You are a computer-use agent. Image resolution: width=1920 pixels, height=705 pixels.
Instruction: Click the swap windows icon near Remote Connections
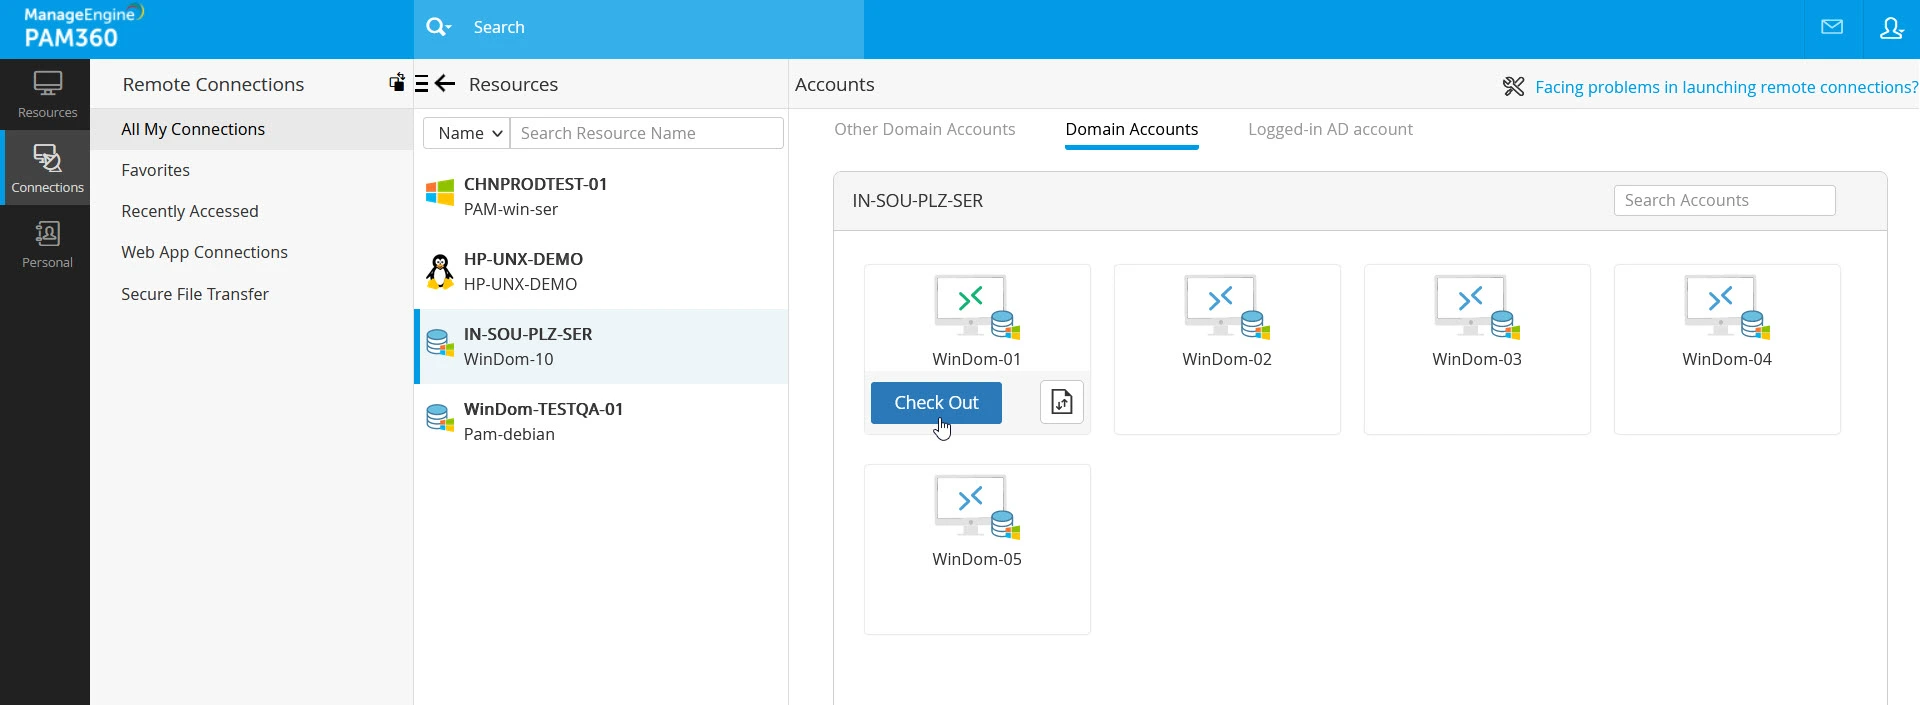pyautogui.click(x=397, y=83)
